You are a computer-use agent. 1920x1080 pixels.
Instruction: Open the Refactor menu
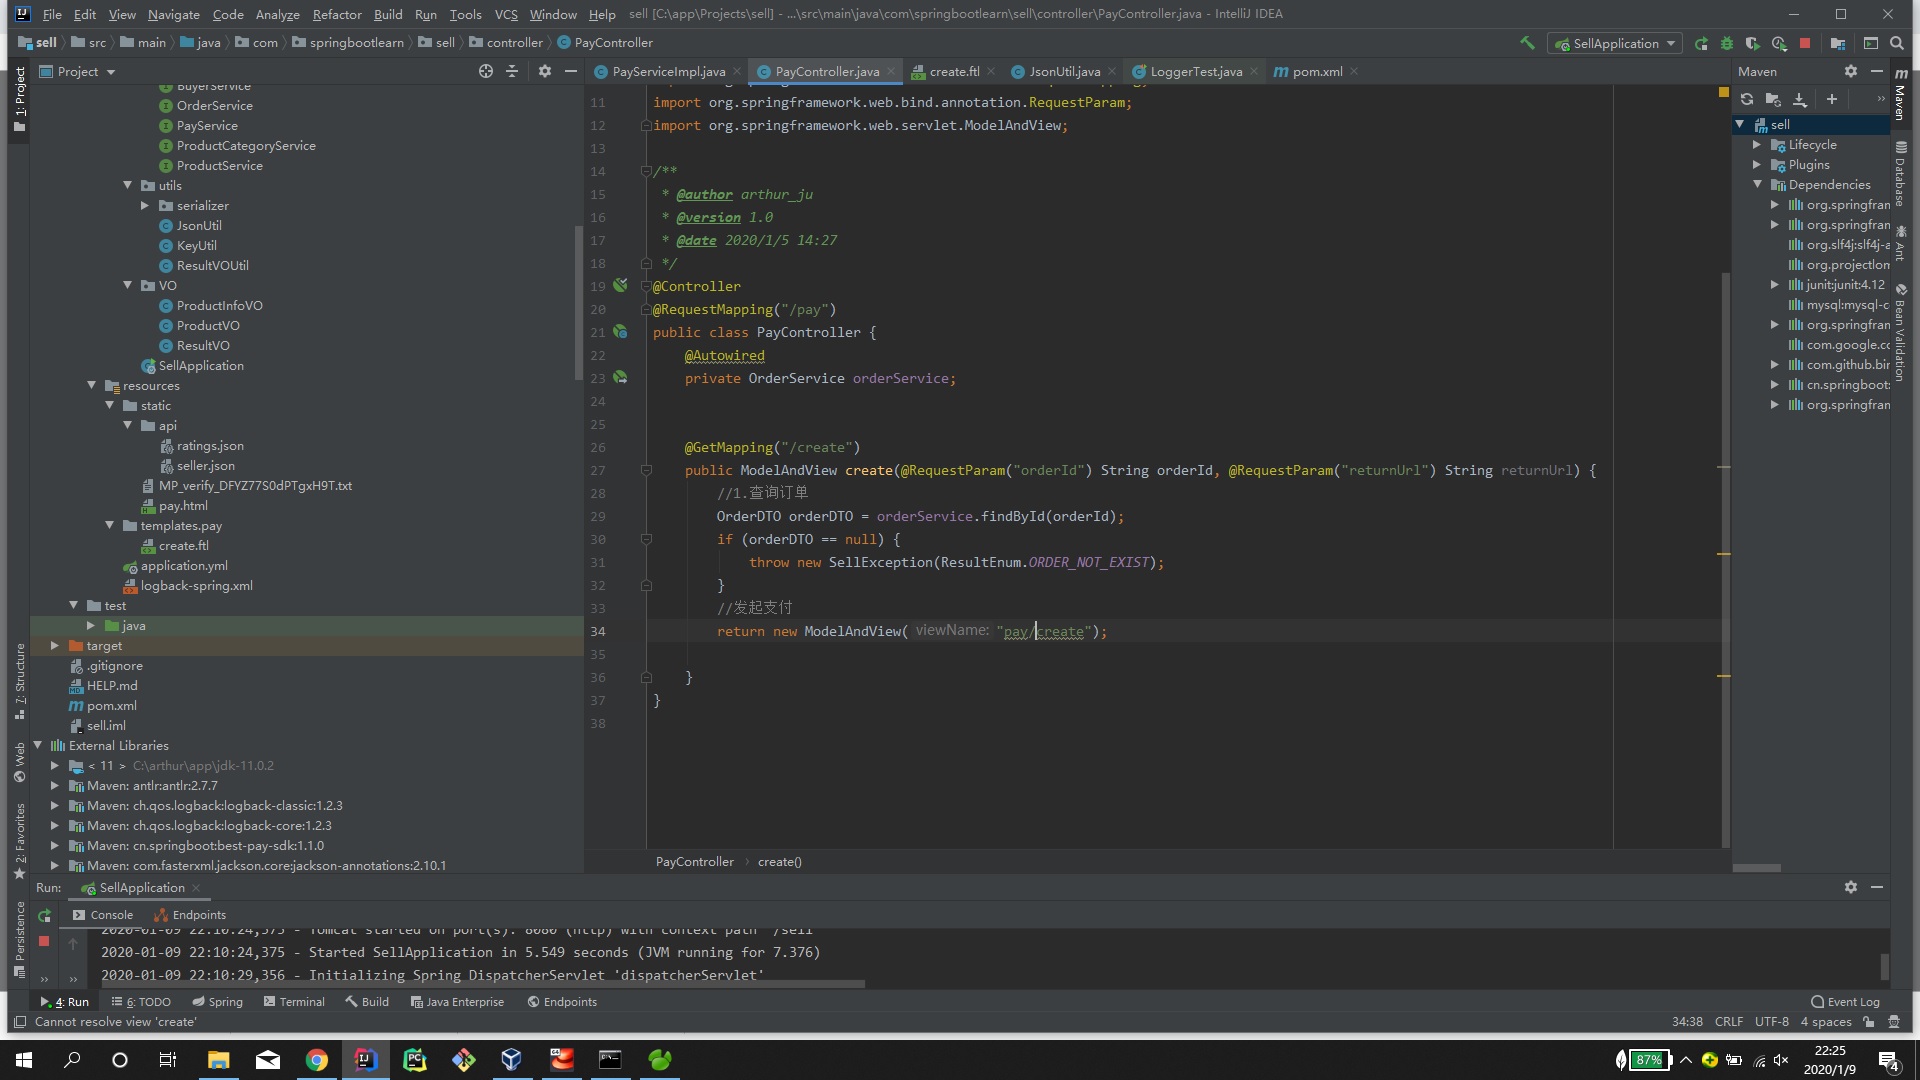337,14
